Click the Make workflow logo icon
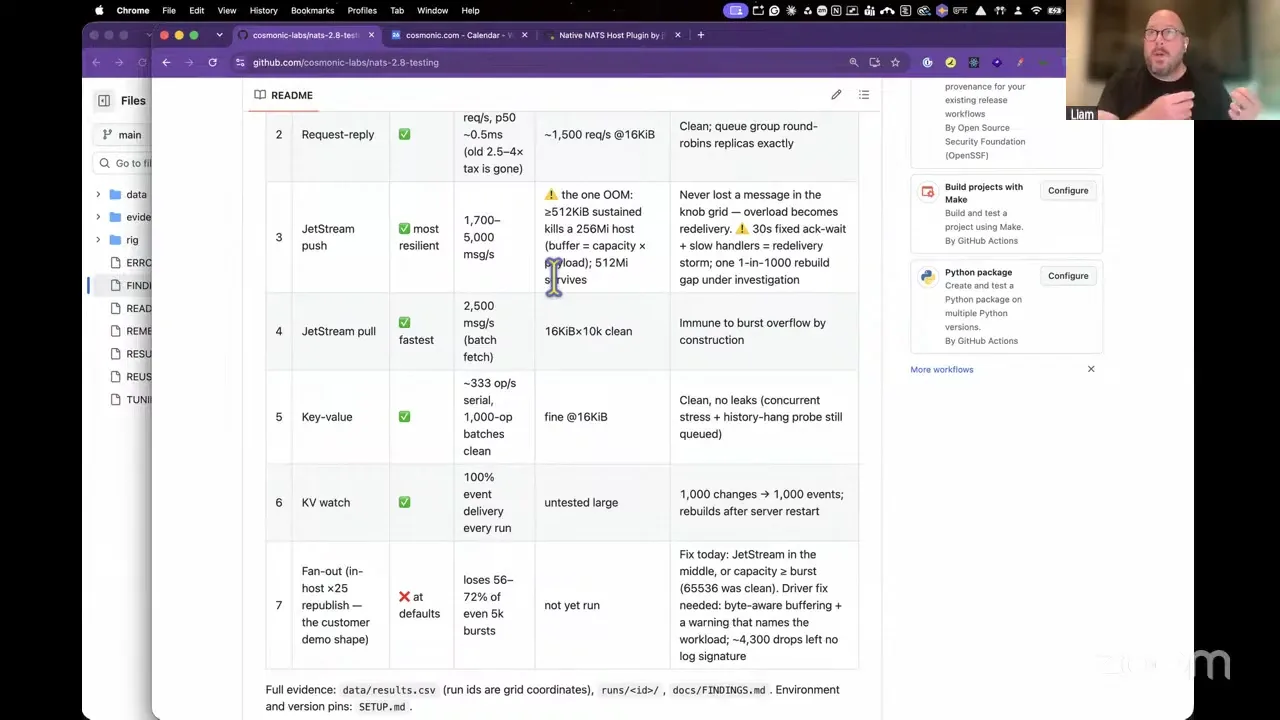Viewport: 1280px width, 720px height. click(x=927, y=191)
